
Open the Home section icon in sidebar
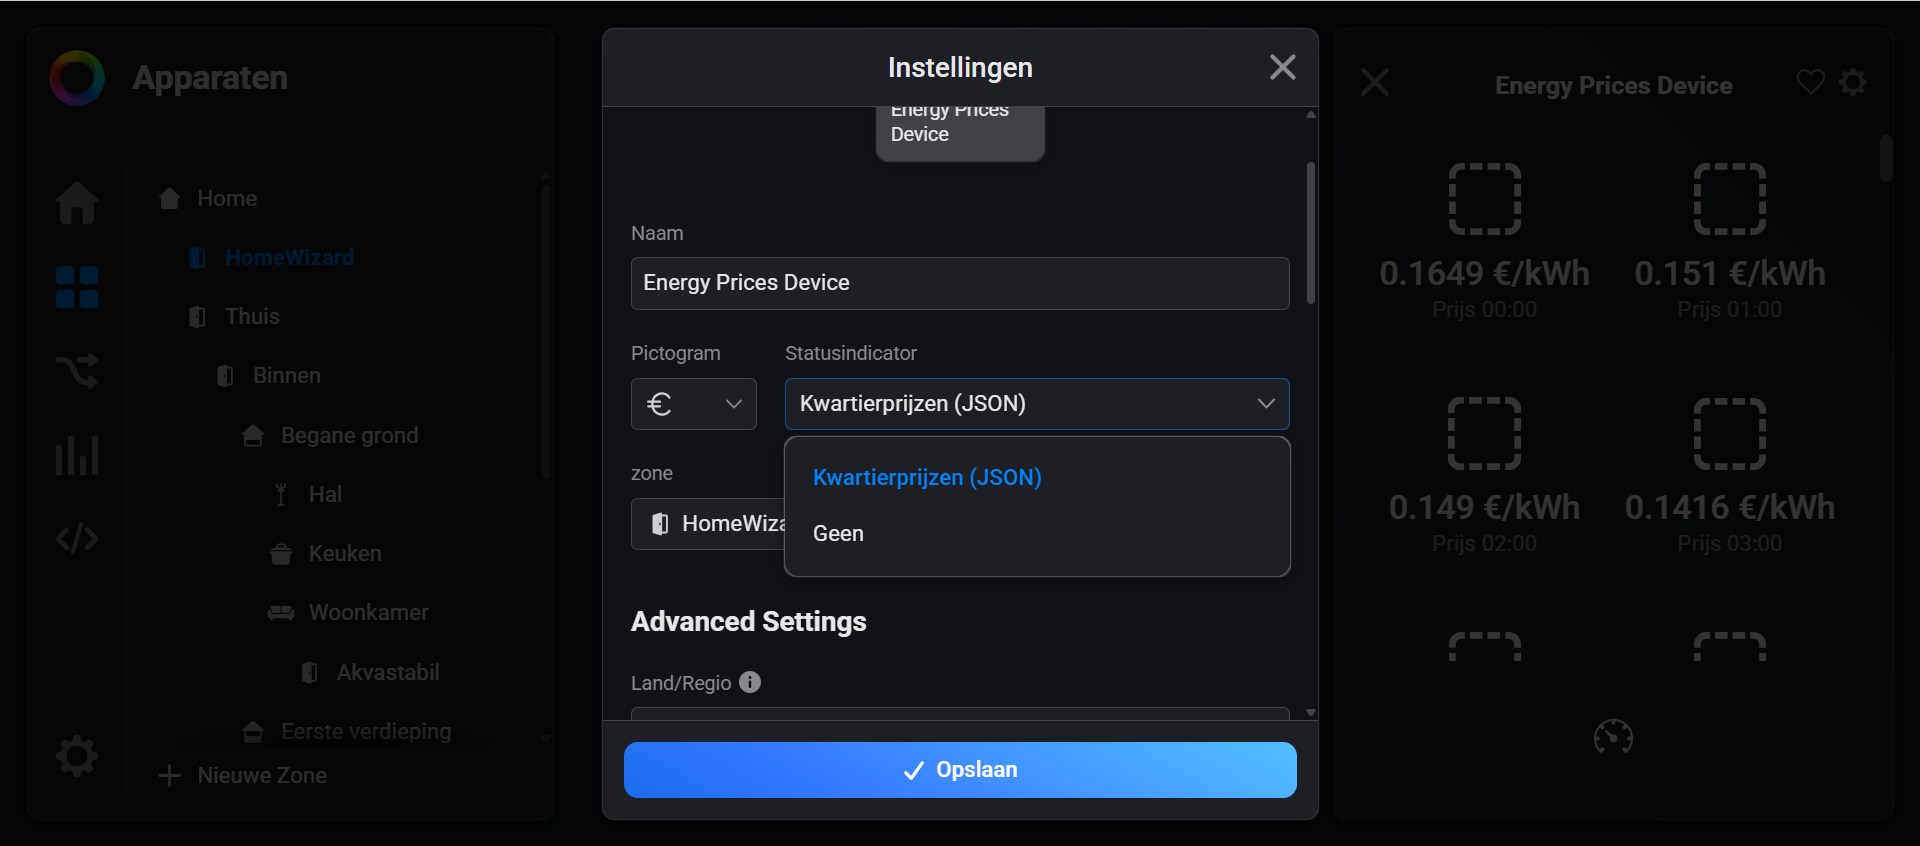[76, 203]
